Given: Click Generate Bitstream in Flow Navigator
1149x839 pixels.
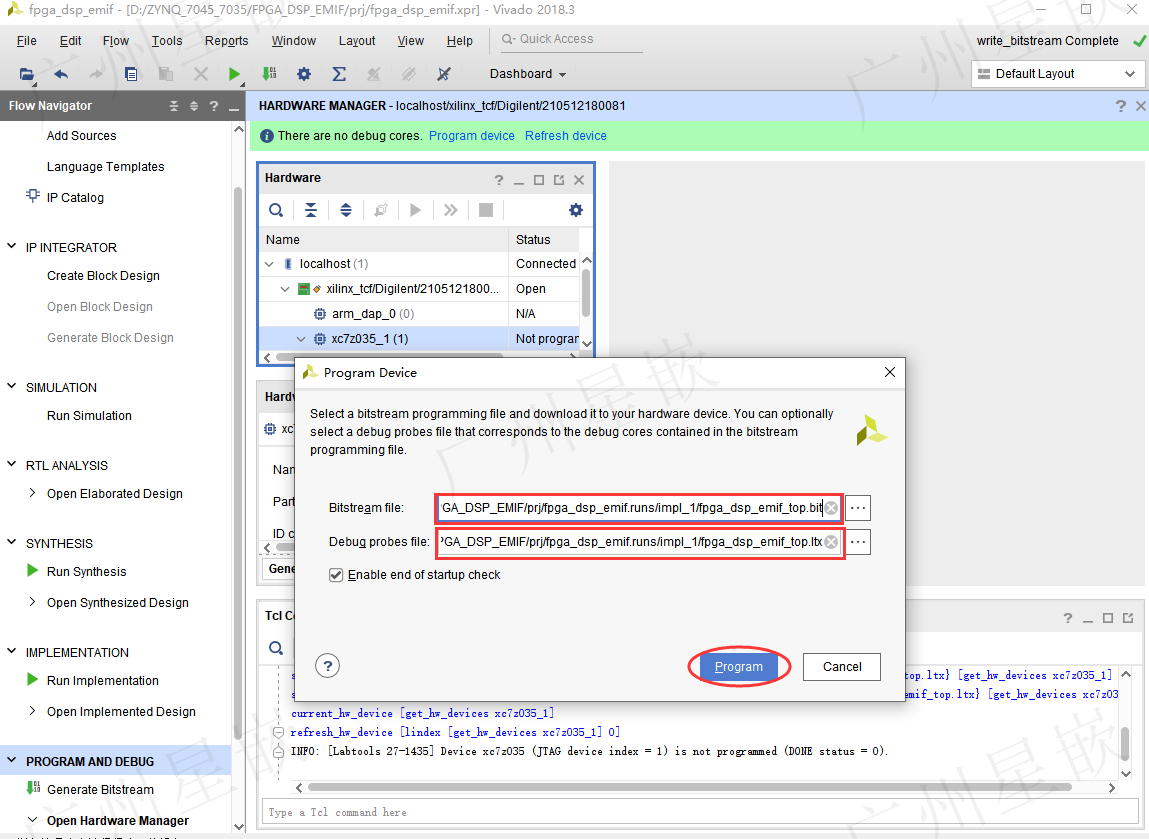Looking at the screenshot, I should point(100,790).
